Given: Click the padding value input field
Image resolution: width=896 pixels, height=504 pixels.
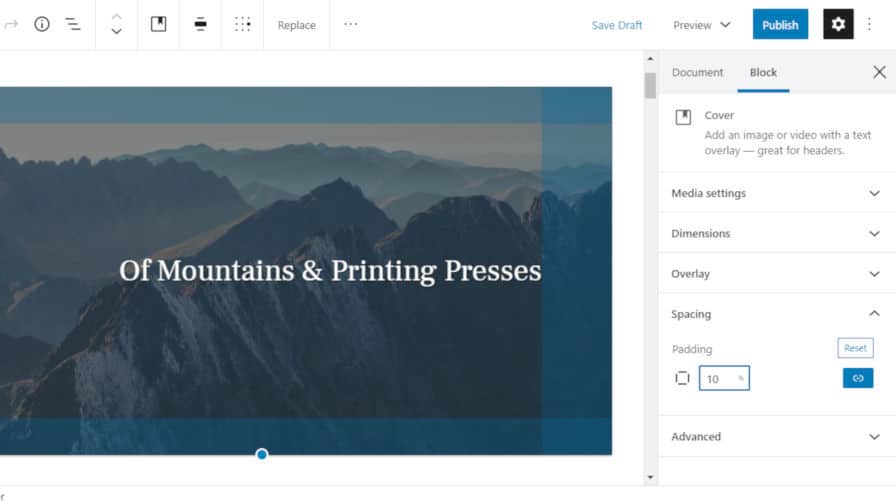Looking at the screenshot, I should [719, 379].
